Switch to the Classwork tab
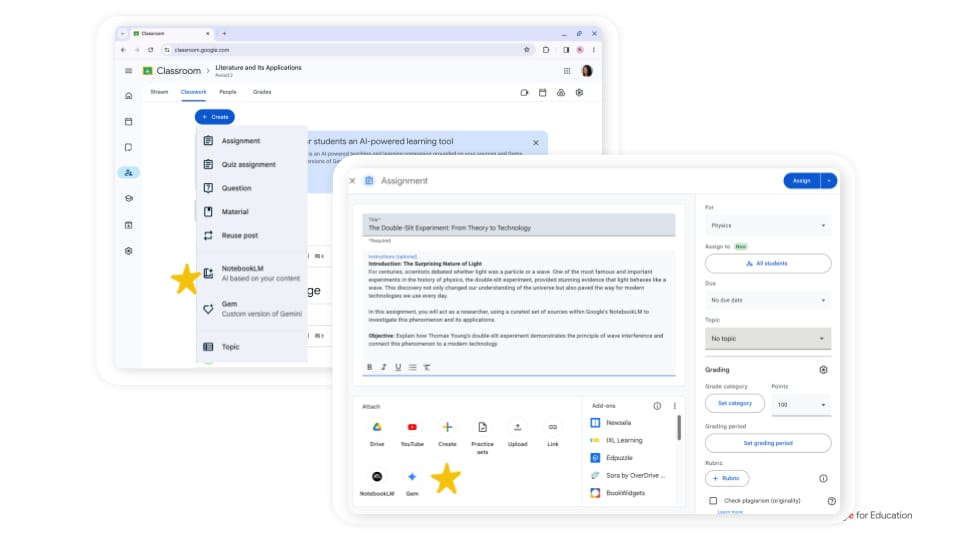960x540 pixels. (193, 92)
